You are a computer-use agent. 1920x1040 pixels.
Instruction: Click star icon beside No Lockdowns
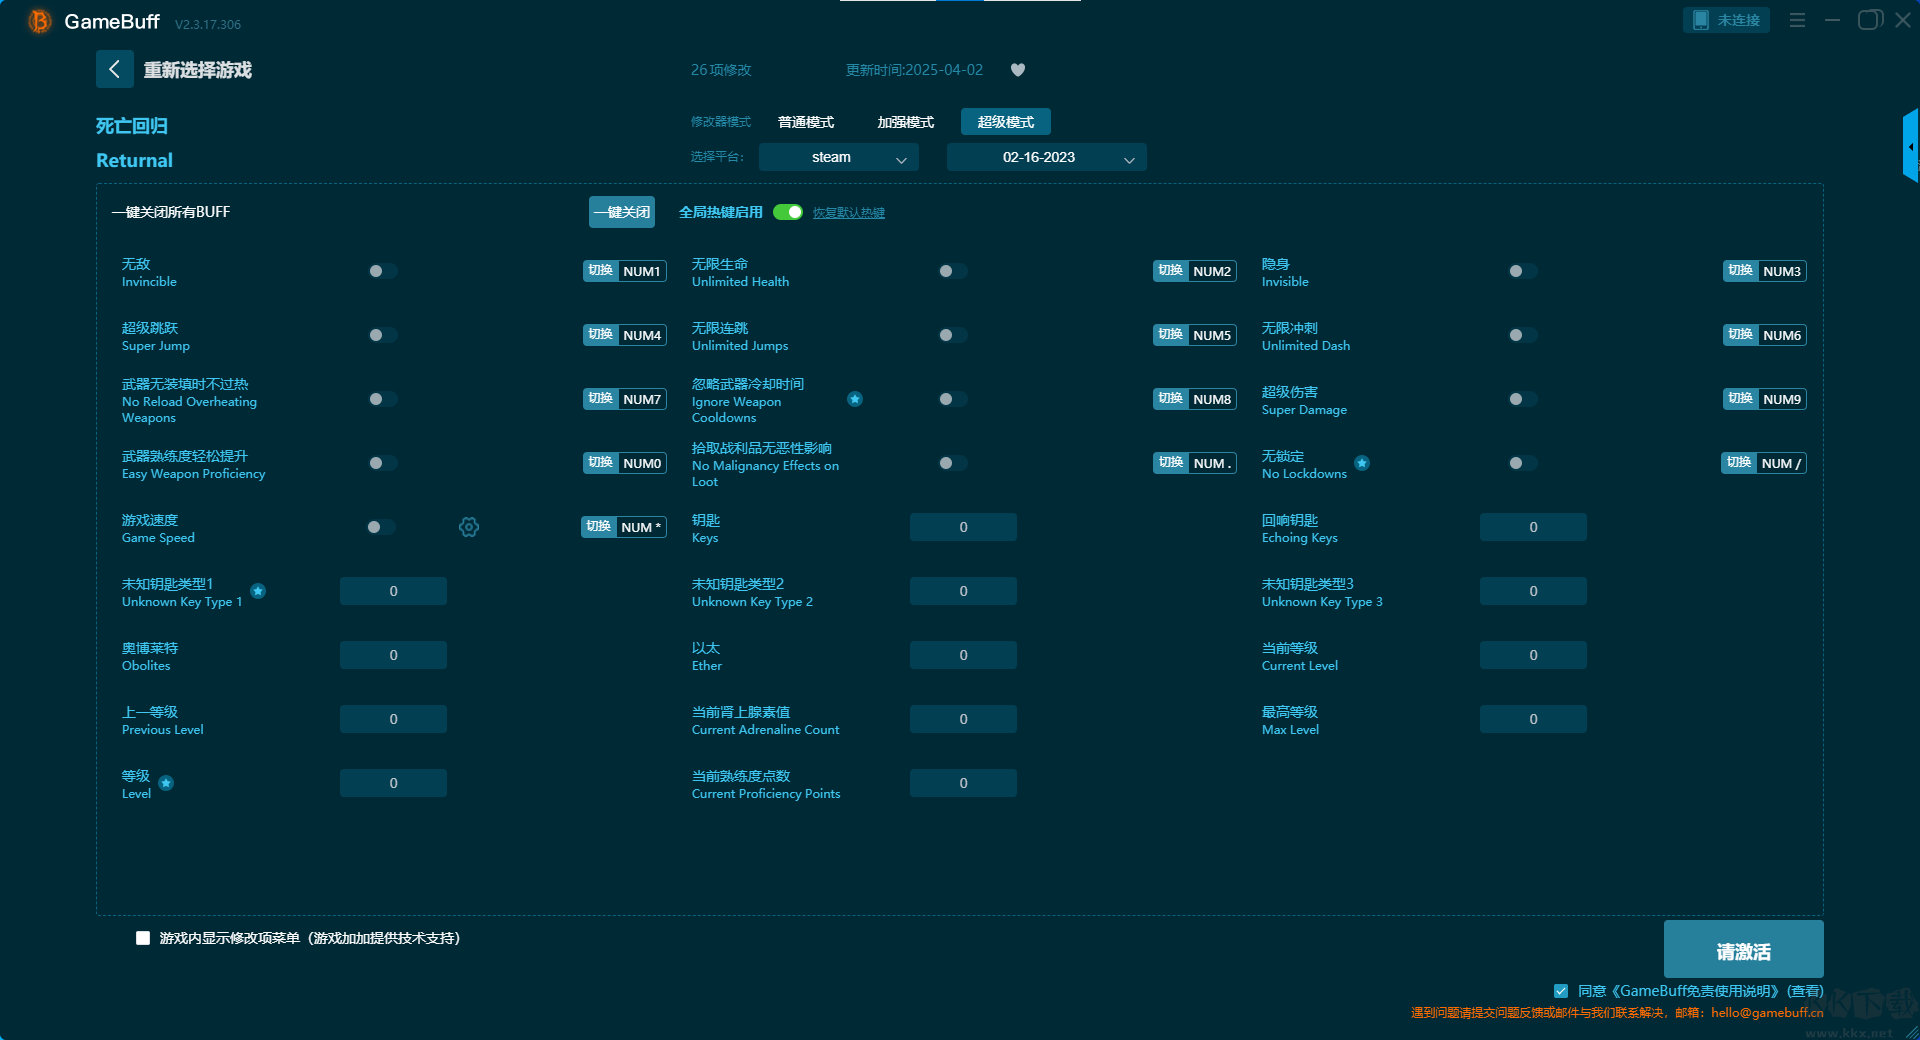1362,463
